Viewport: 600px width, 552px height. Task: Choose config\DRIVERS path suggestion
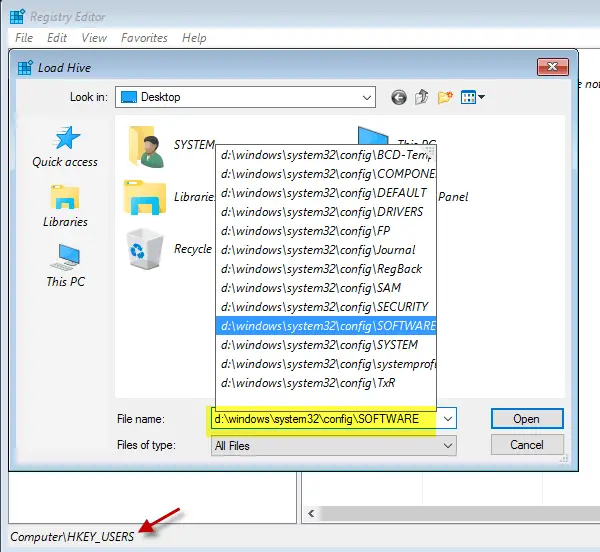[x=326, y=212]
